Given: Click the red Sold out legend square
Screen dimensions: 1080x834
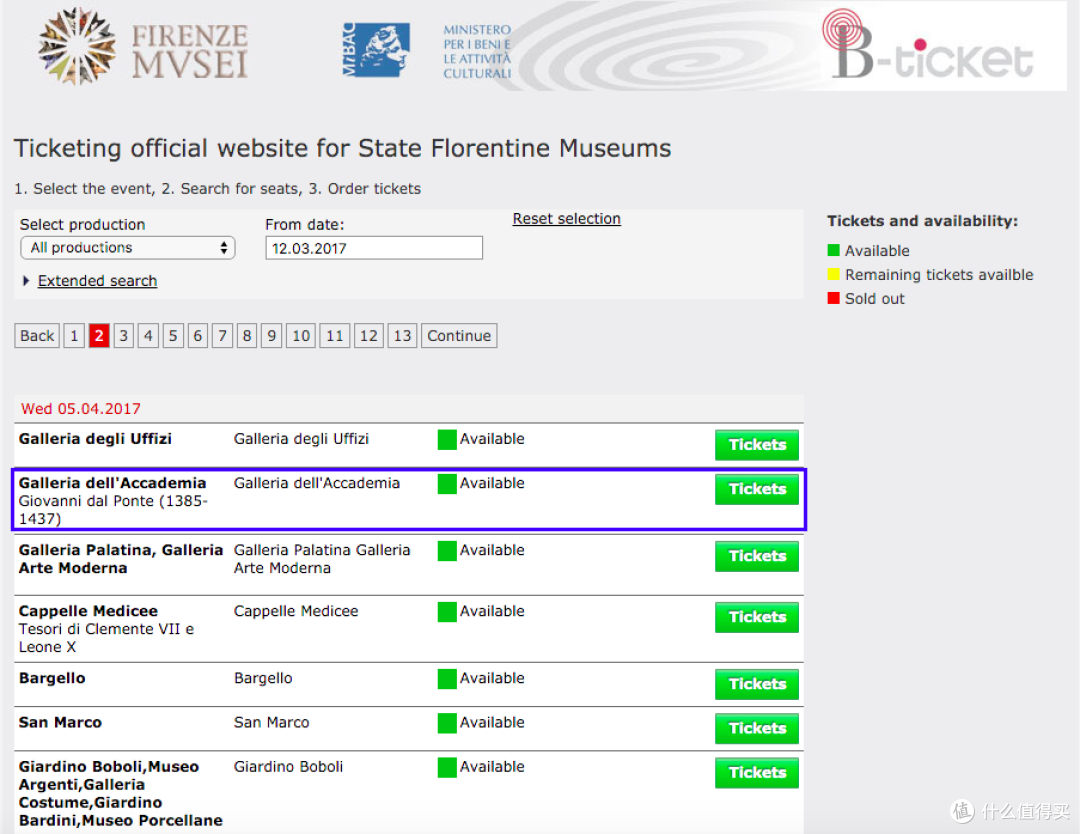Looking at the screenshot, I should click(833, 298).
